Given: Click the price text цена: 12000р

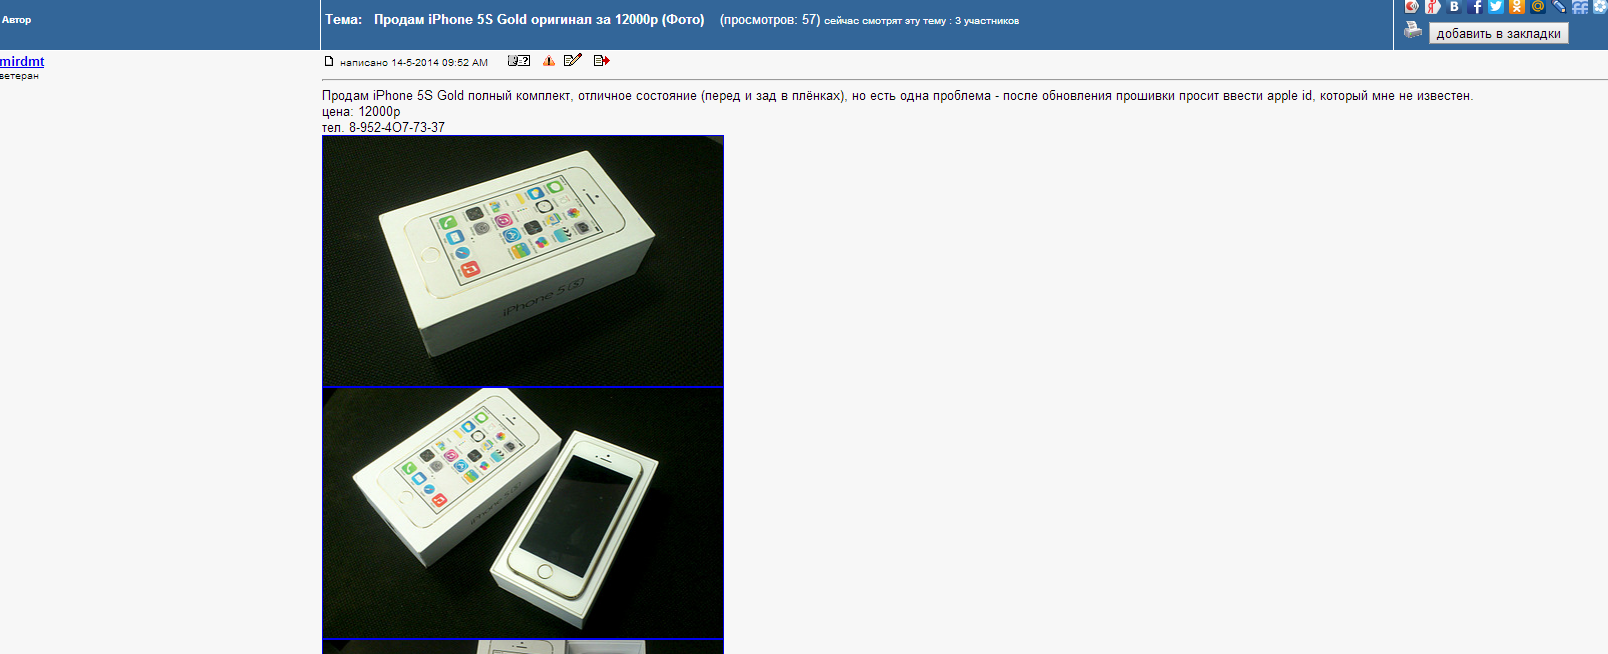Looking at the screenshot, I should [x=361, y=111].
